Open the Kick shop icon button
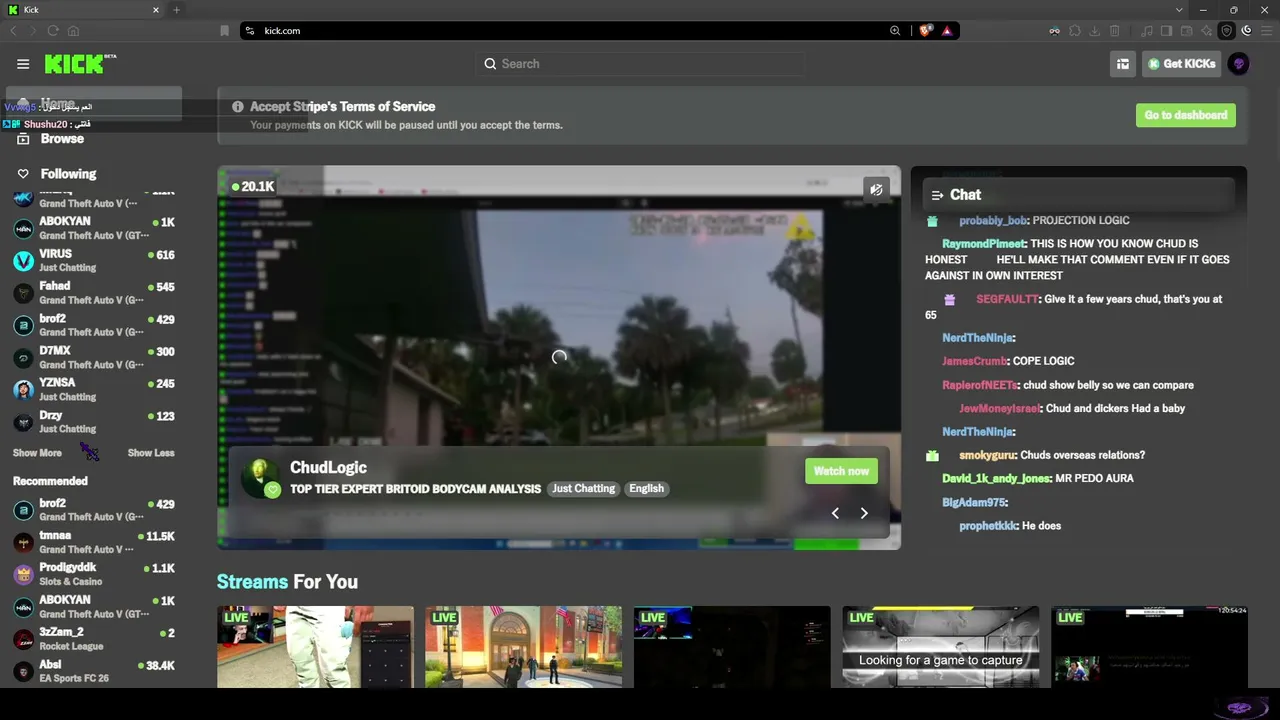1280x720 pixels. coord(1123,64)
